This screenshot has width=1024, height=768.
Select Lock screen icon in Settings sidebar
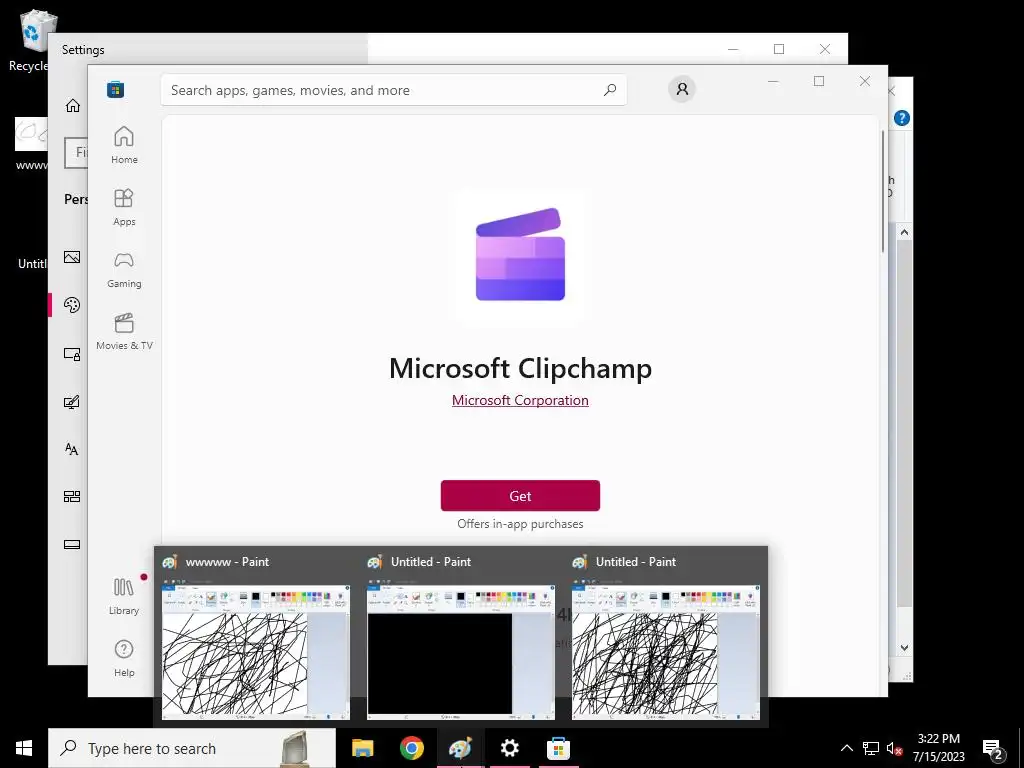click(x=72, y=354)
